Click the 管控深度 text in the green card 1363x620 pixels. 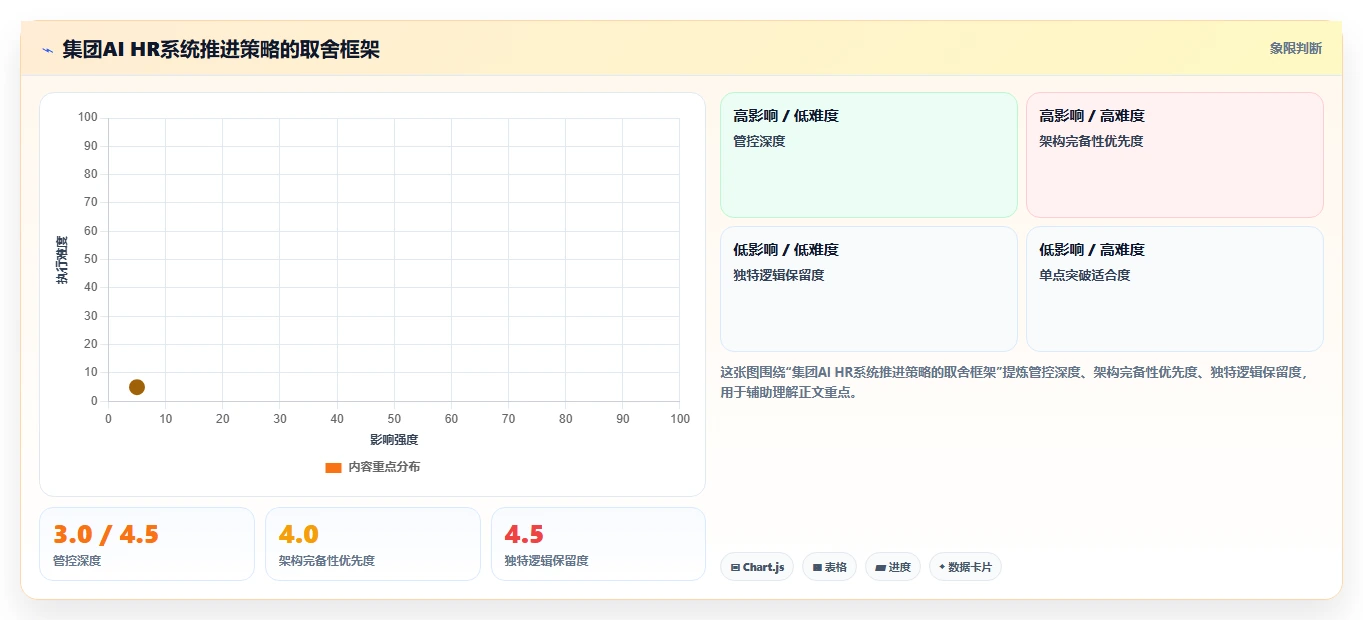(x=759, y=141)
